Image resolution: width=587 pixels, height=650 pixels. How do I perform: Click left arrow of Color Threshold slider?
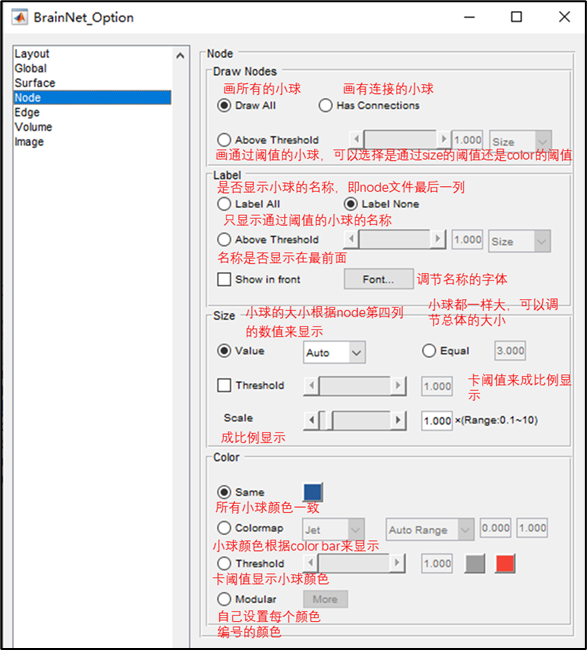pyautogui.click(x=311, y=563)
